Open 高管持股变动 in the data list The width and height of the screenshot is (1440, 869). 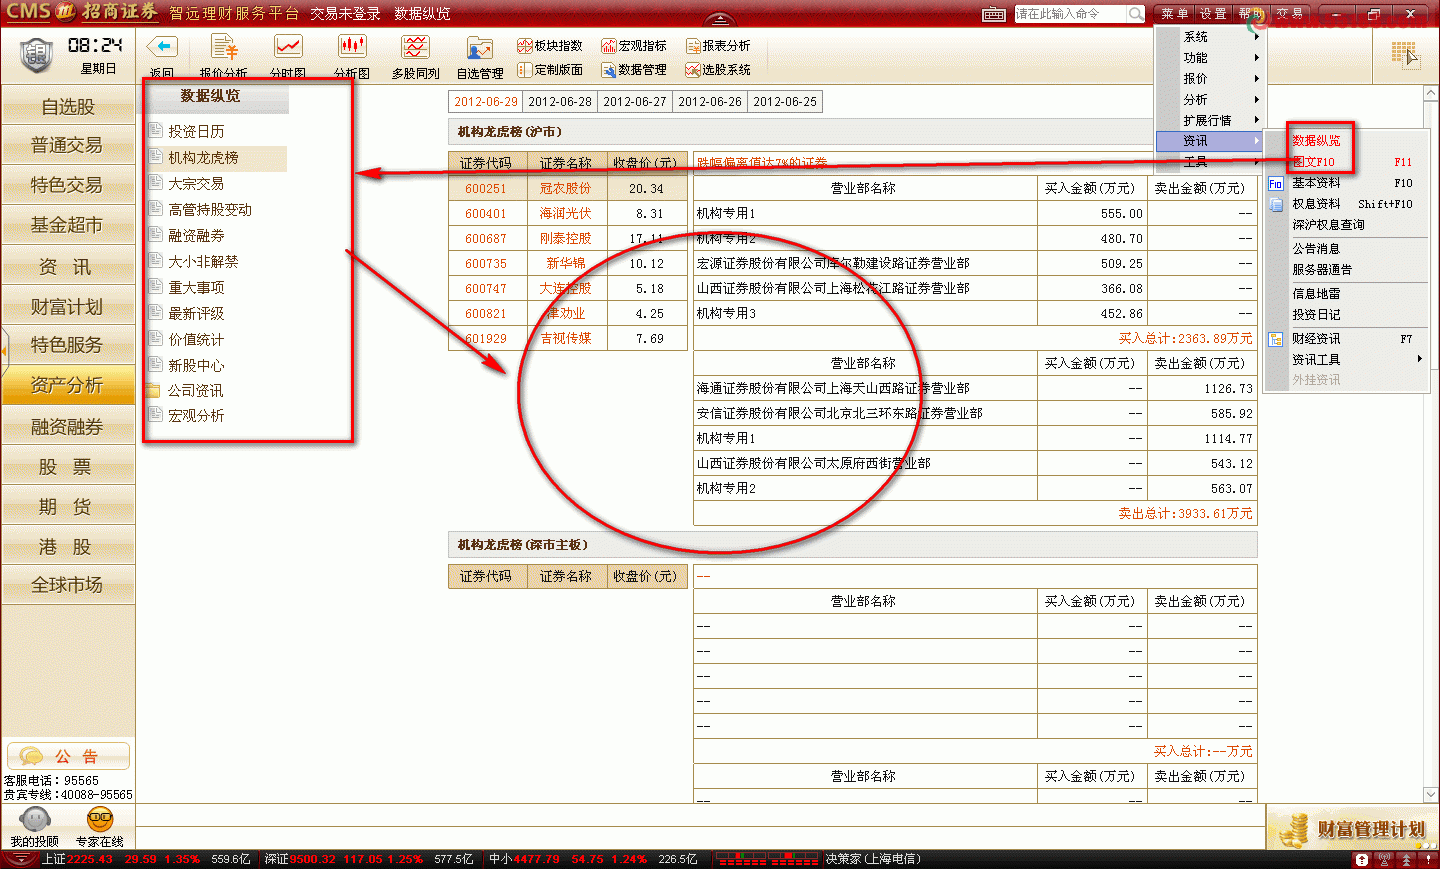click(x=210, y=210)
